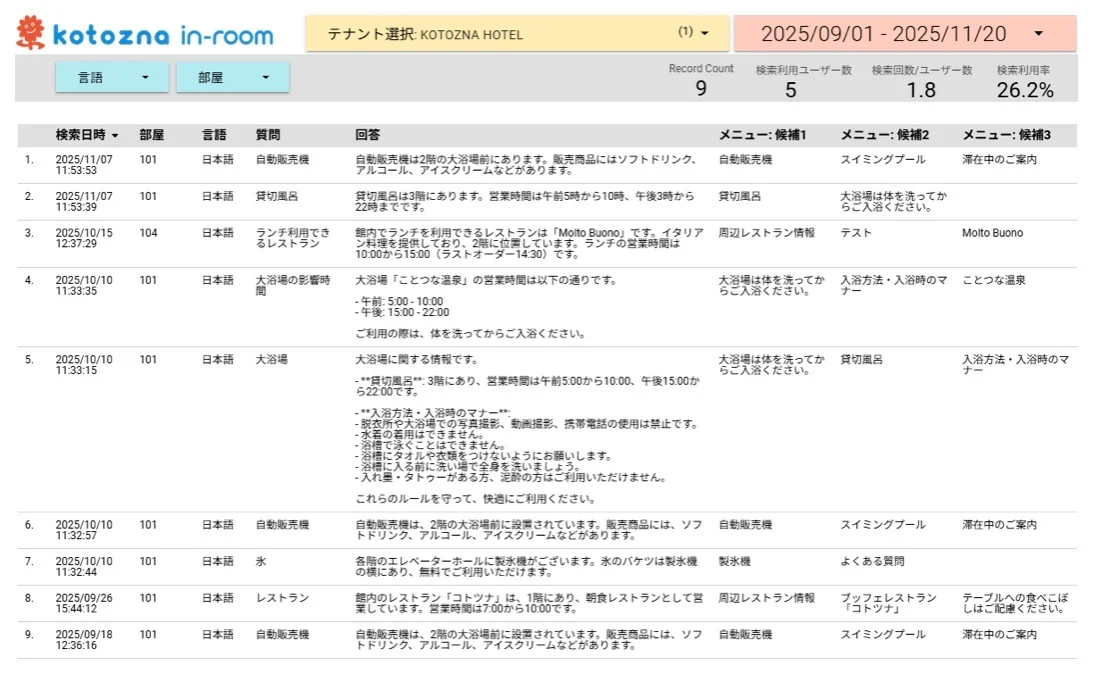Click question ランチ利用できるレストラン
This screenshot has height=678, width=1094.
pyautogui.click(x=292, y=238)
